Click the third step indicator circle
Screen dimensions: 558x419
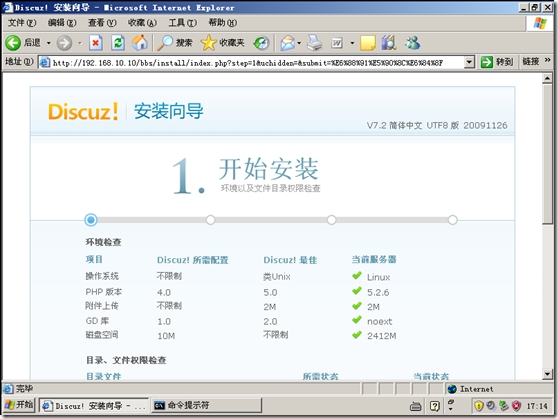(332, 220)
